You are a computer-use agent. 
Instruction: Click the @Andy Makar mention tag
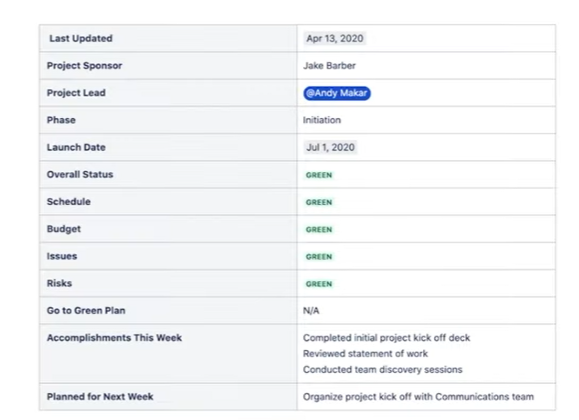(337, 93)
